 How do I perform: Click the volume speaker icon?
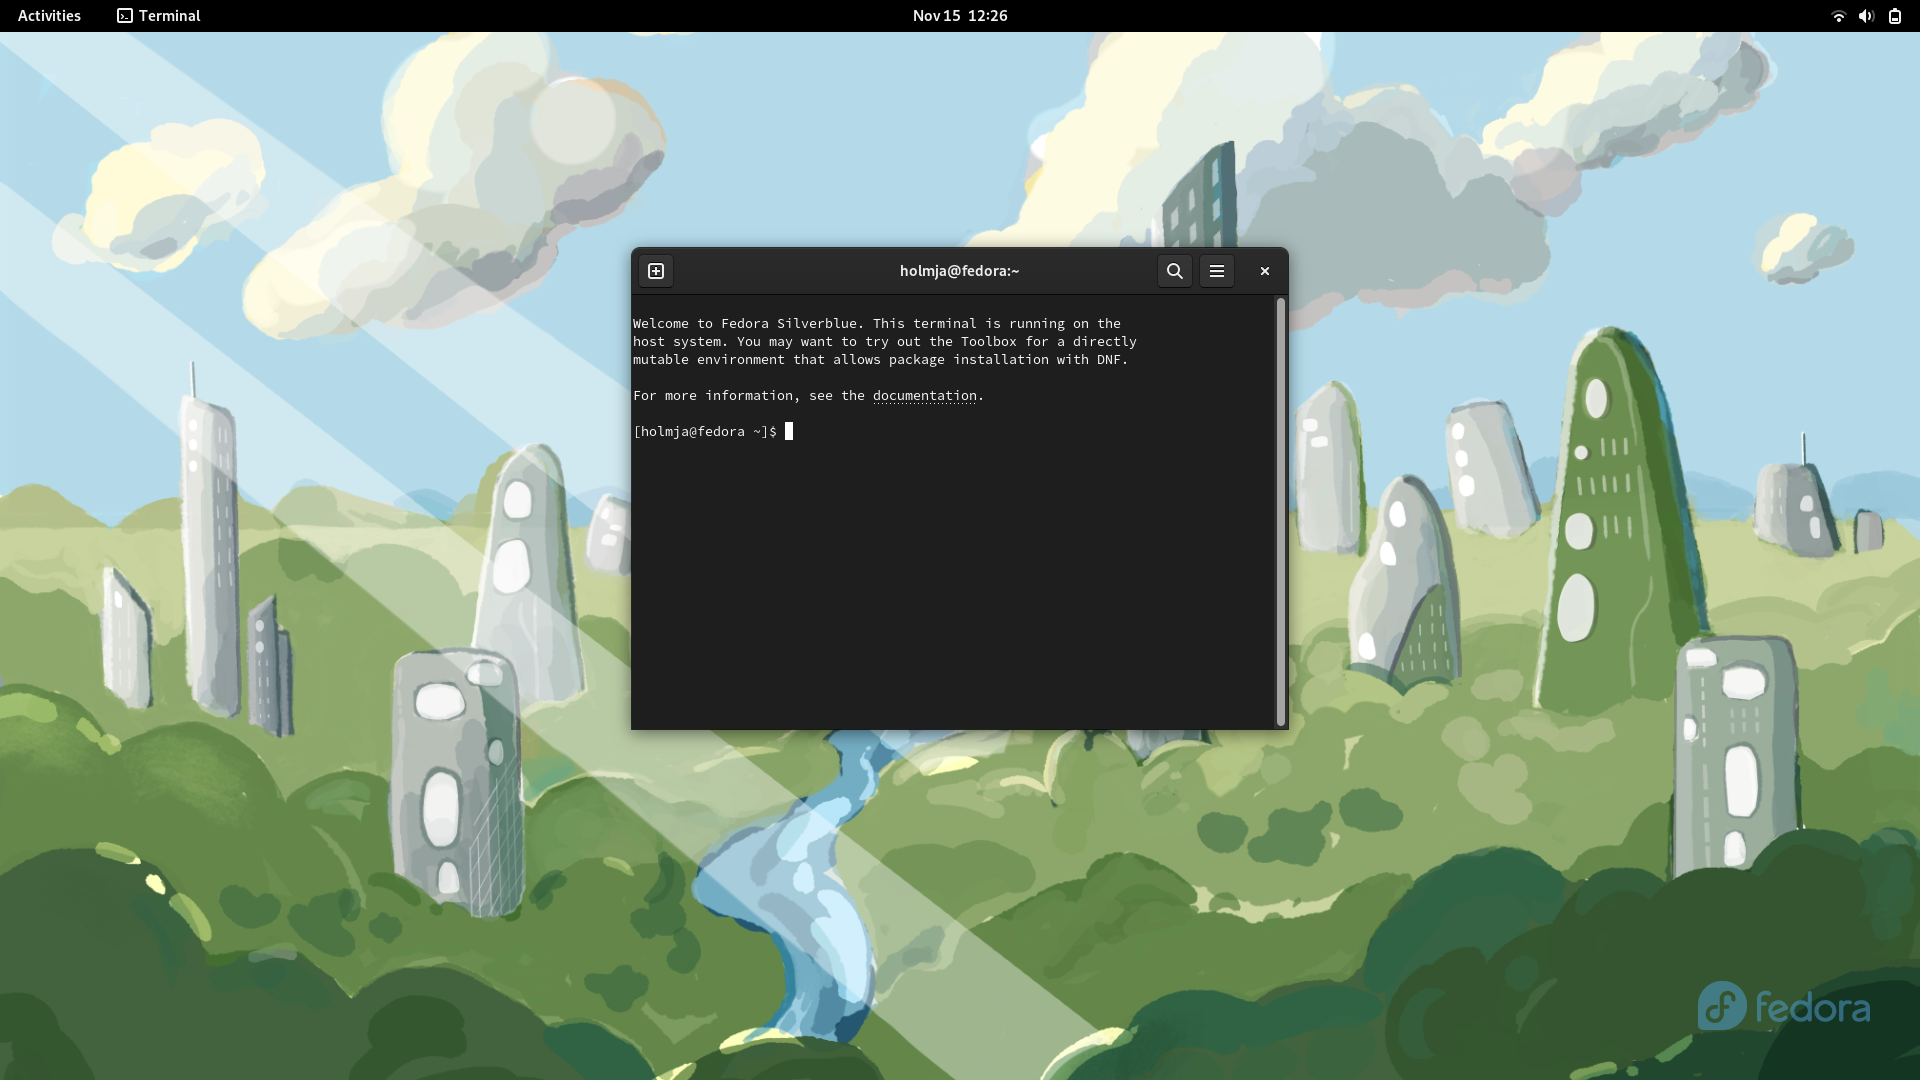click(x=1866, y=16)
